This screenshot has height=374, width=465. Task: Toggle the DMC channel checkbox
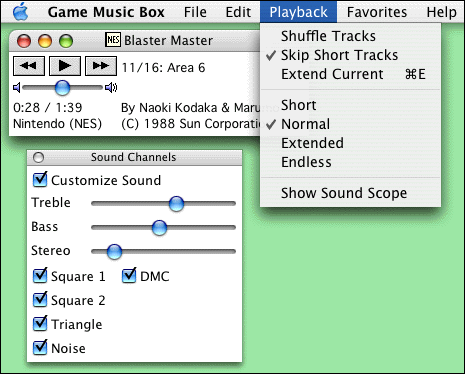pyautogui.click(x=129, y=275)
